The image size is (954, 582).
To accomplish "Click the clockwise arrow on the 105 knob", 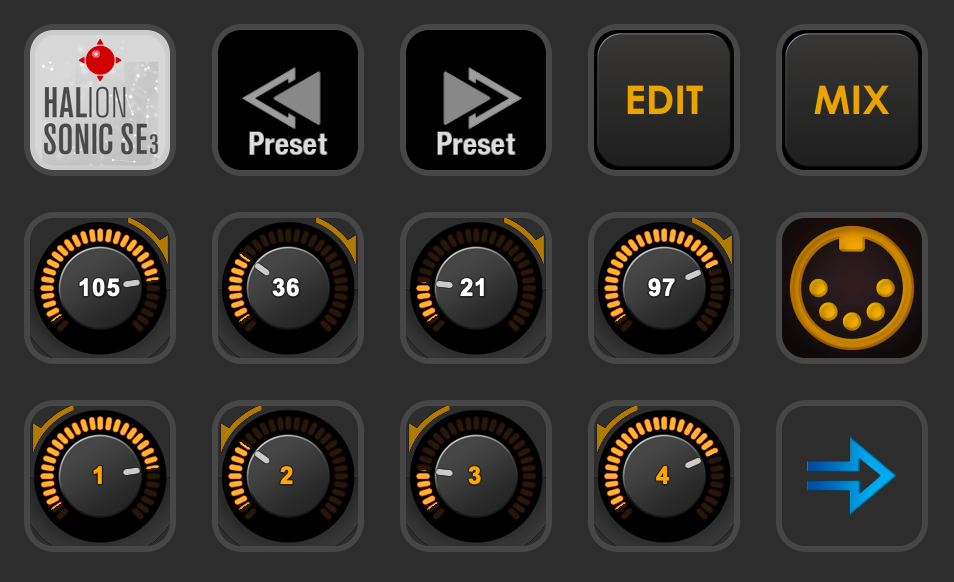I will [x=152, y=238].
